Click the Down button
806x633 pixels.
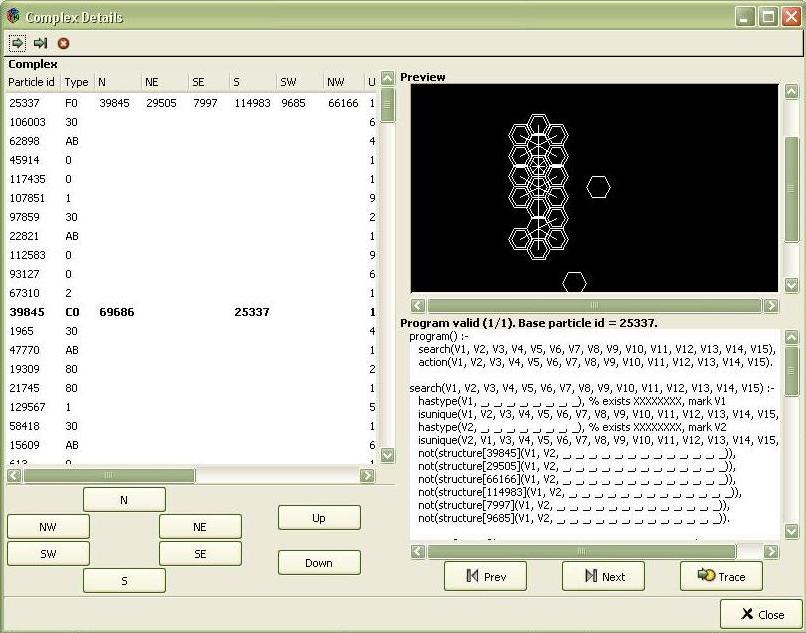pyautogui.click(x=319, y=563)
